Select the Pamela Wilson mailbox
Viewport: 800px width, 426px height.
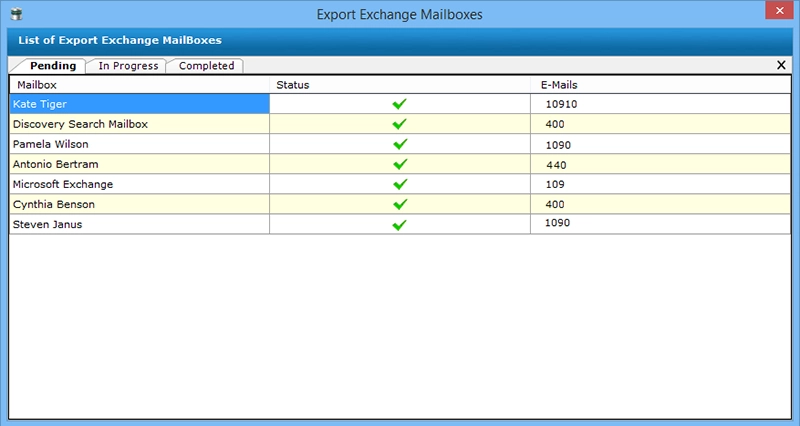(139, 144)
